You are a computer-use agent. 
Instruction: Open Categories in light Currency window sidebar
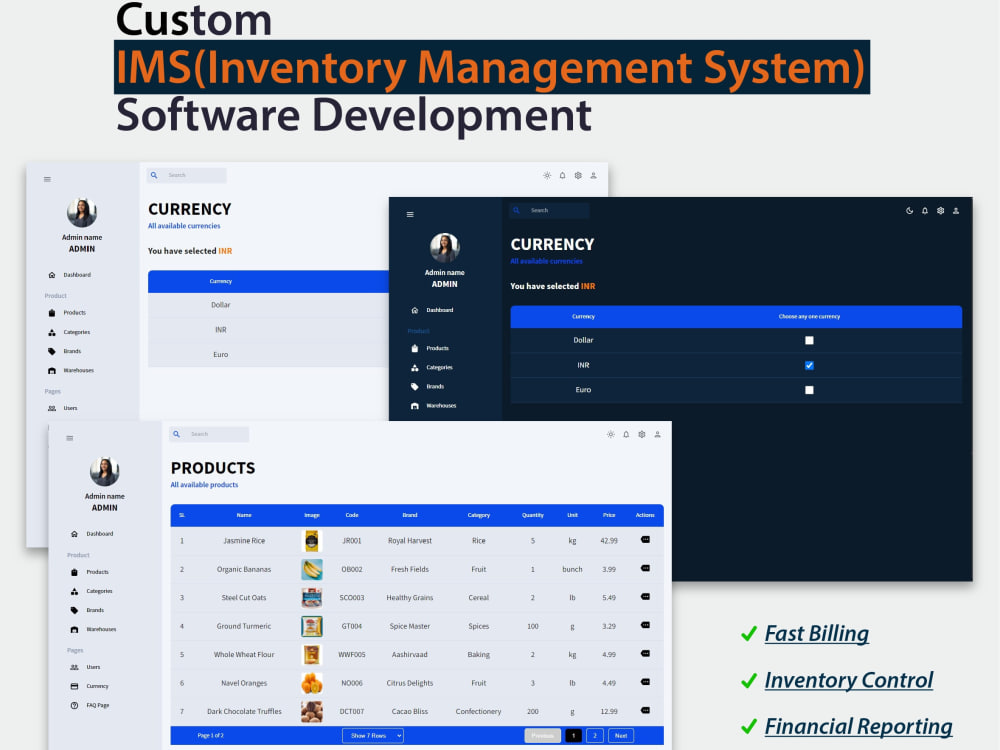(x=69, y=332)
